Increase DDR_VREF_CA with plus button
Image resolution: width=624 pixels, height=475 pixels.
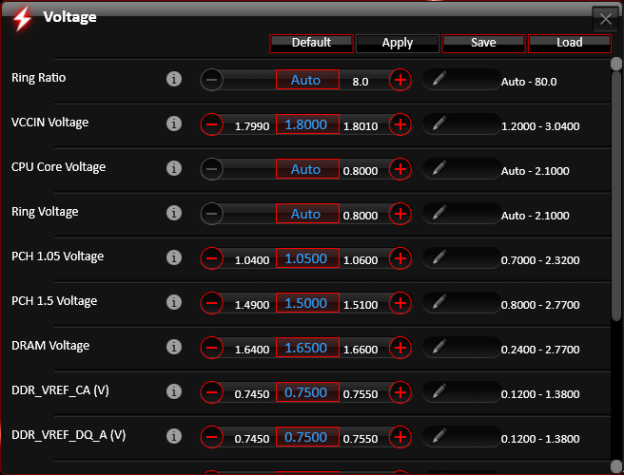coord(400,393)
